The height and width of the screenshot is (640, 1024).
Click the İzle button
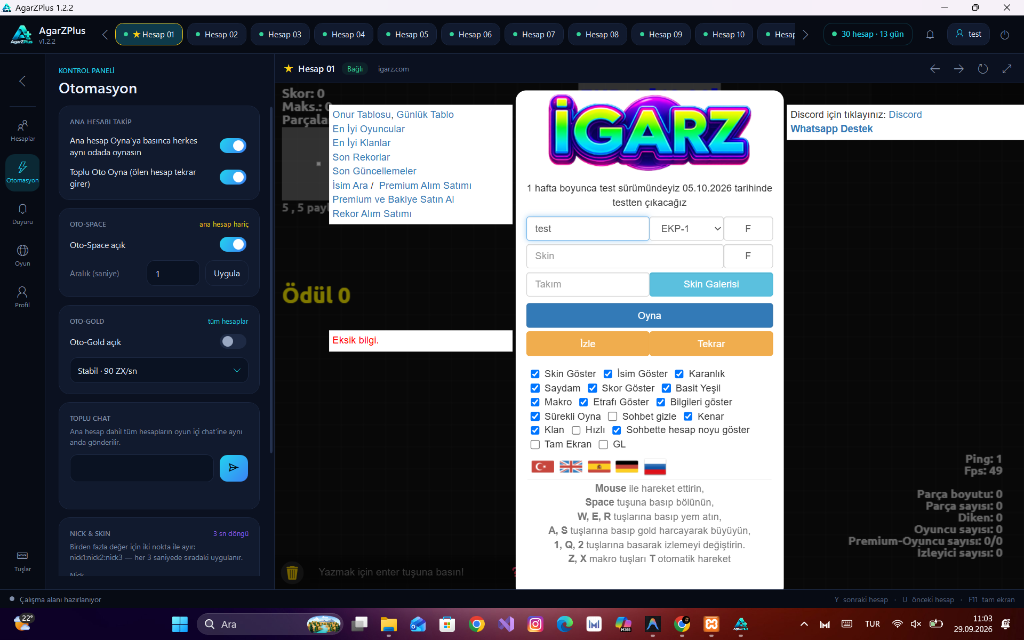click(x=588, y=344)
